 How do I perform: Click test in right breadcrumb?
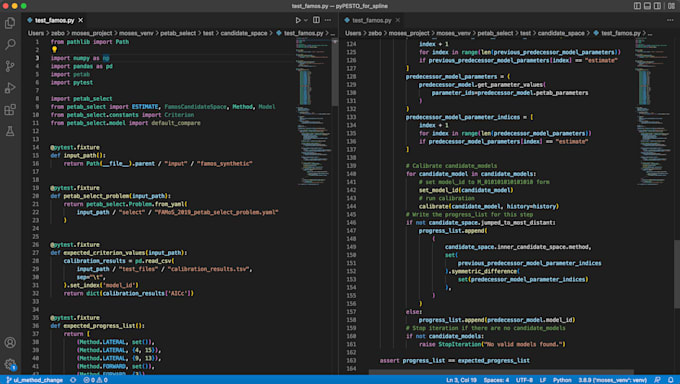click(525, 33)
